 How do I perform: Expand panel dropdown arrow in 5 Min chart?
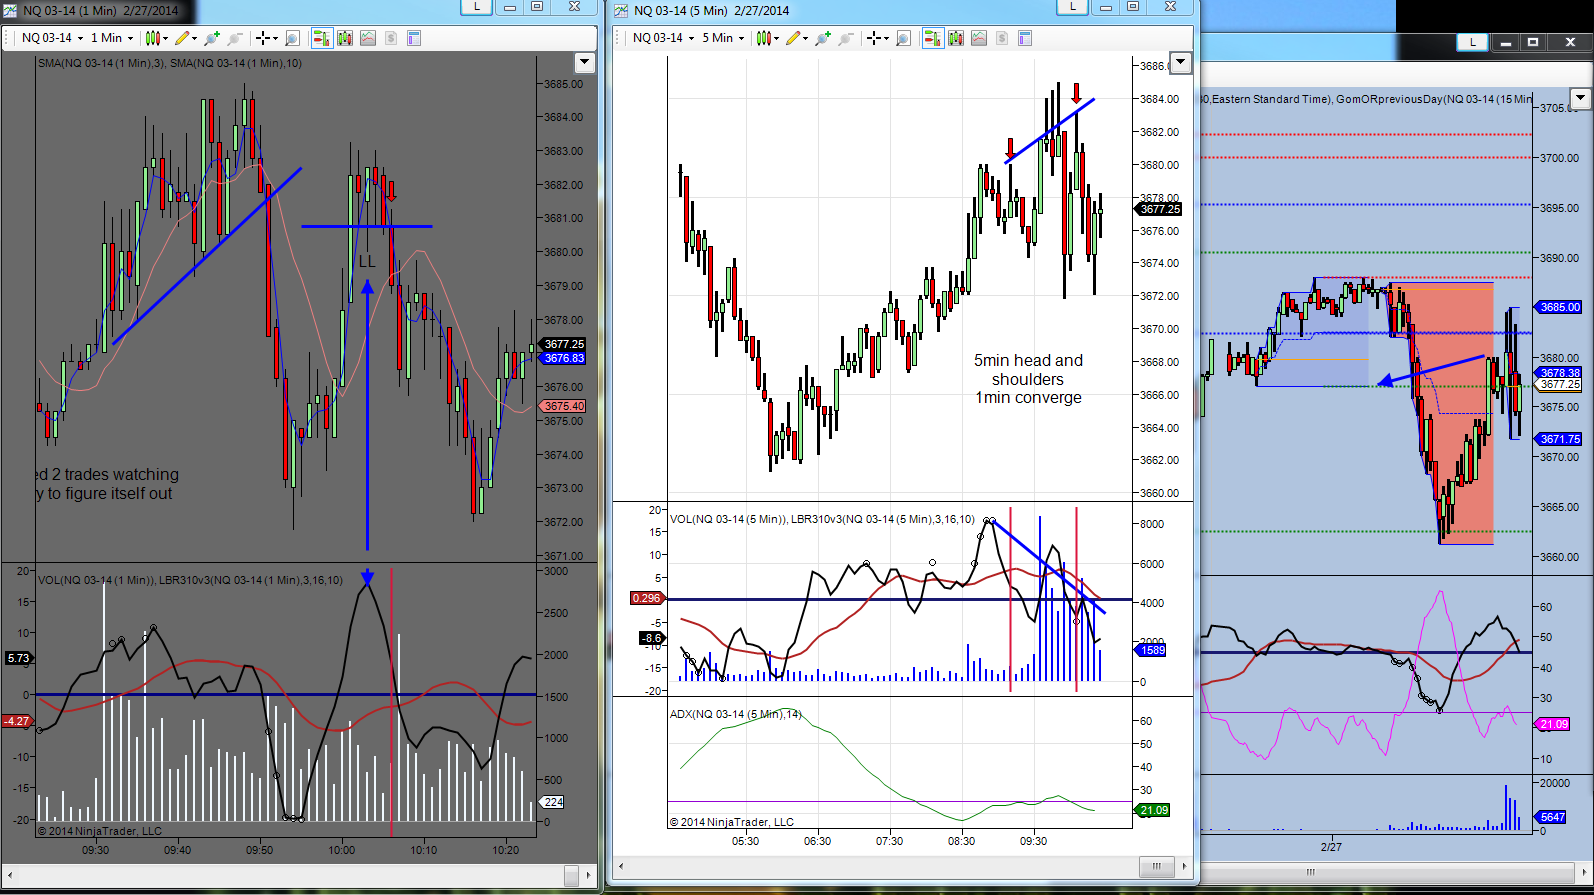[x=1181, y=63]
